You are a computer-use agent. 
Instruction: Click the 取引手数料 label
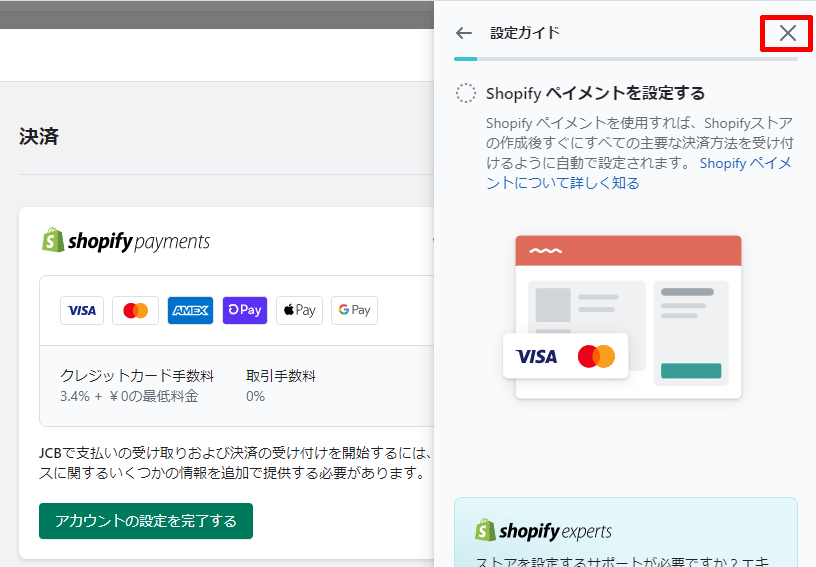coord(280,376)
